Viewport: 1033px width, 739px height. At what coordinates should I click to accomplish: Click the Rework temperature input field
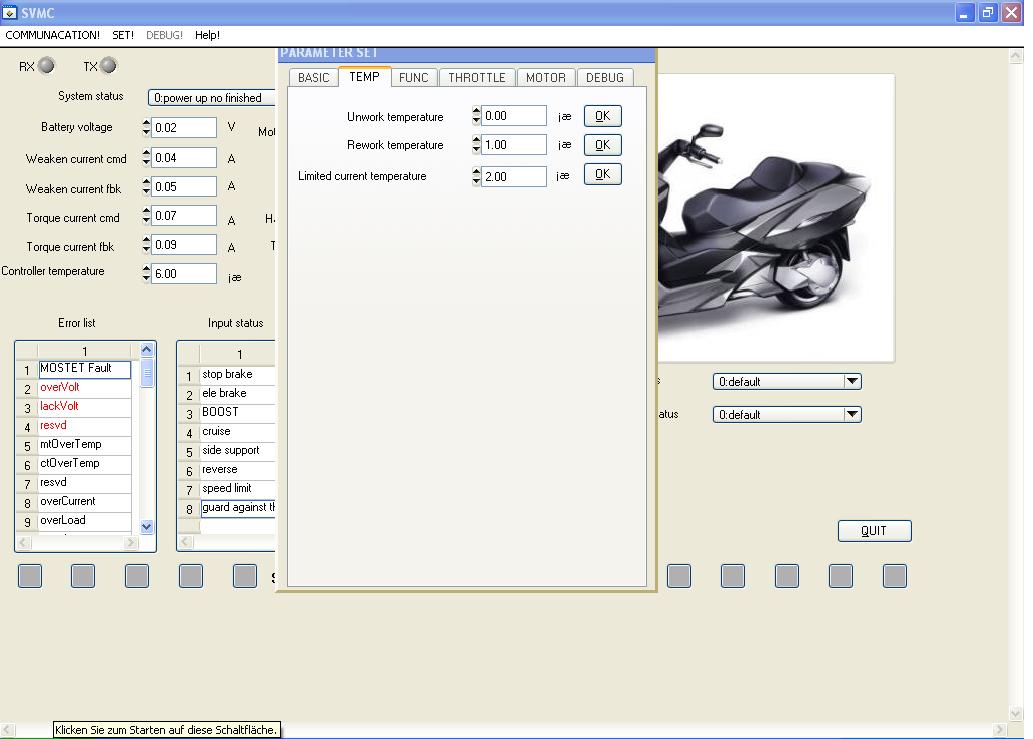513,145
